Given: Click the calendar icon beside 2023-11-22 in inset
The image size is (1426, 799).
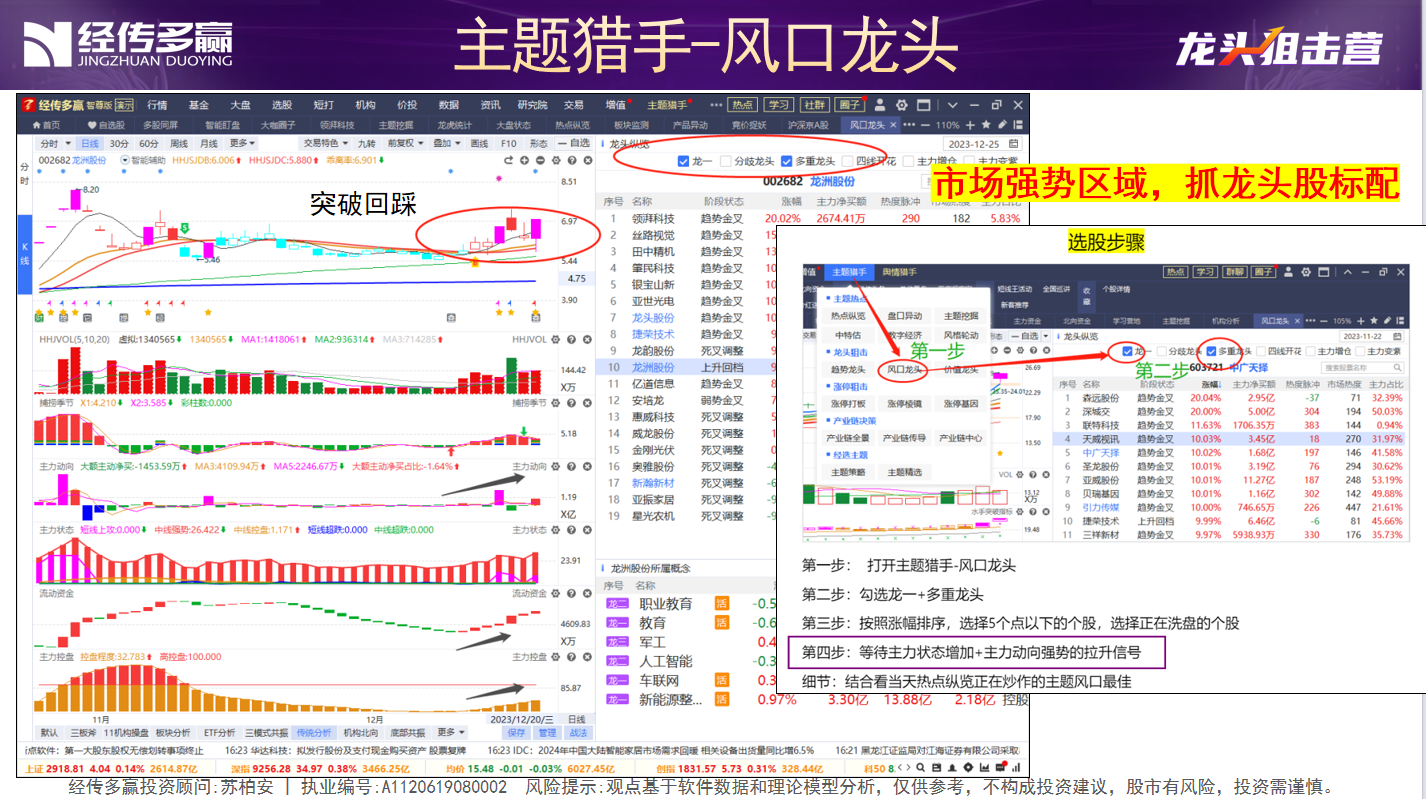Looking at the screenshot, I should coord(1397,336).
